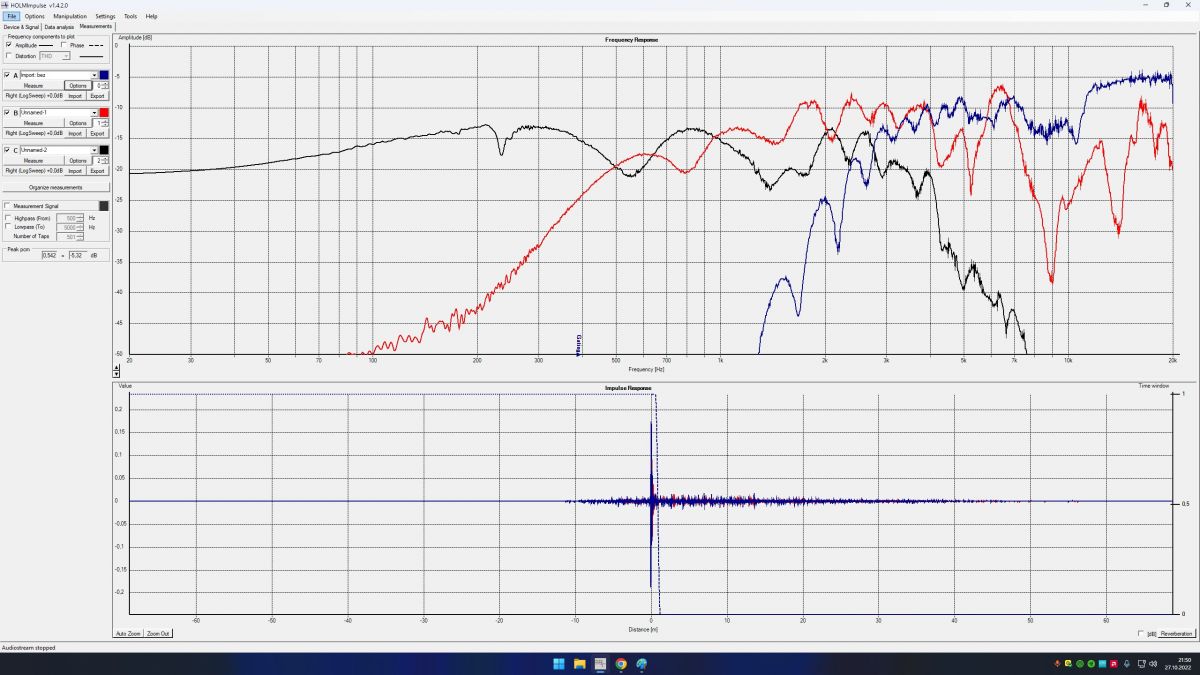Open measurement A name dropdown
Screen dimensions: 1200x675
pos(95,75)
